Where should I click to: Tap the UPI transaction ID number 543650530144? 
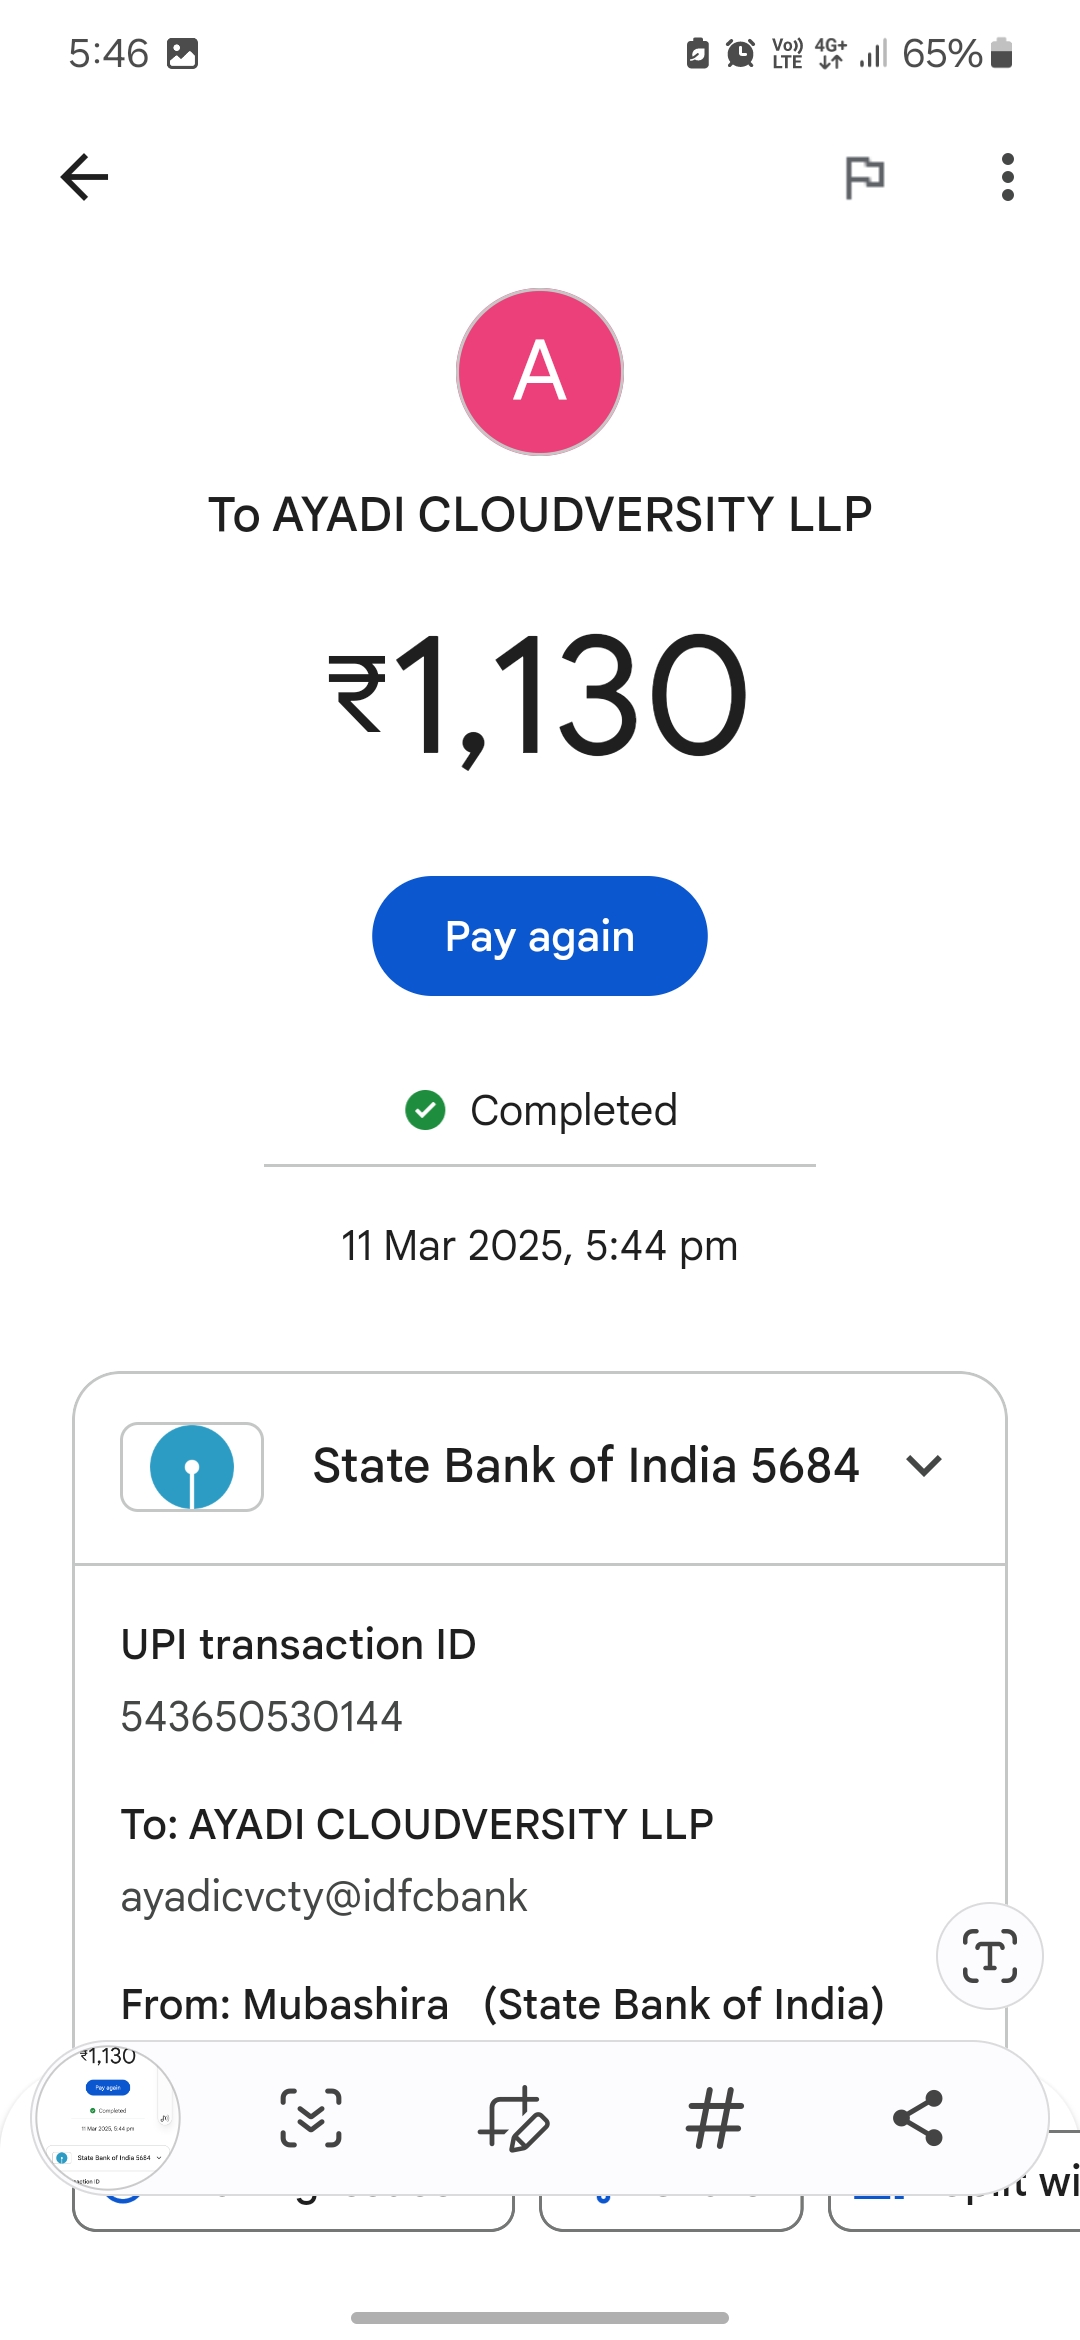coord(262,1717)
